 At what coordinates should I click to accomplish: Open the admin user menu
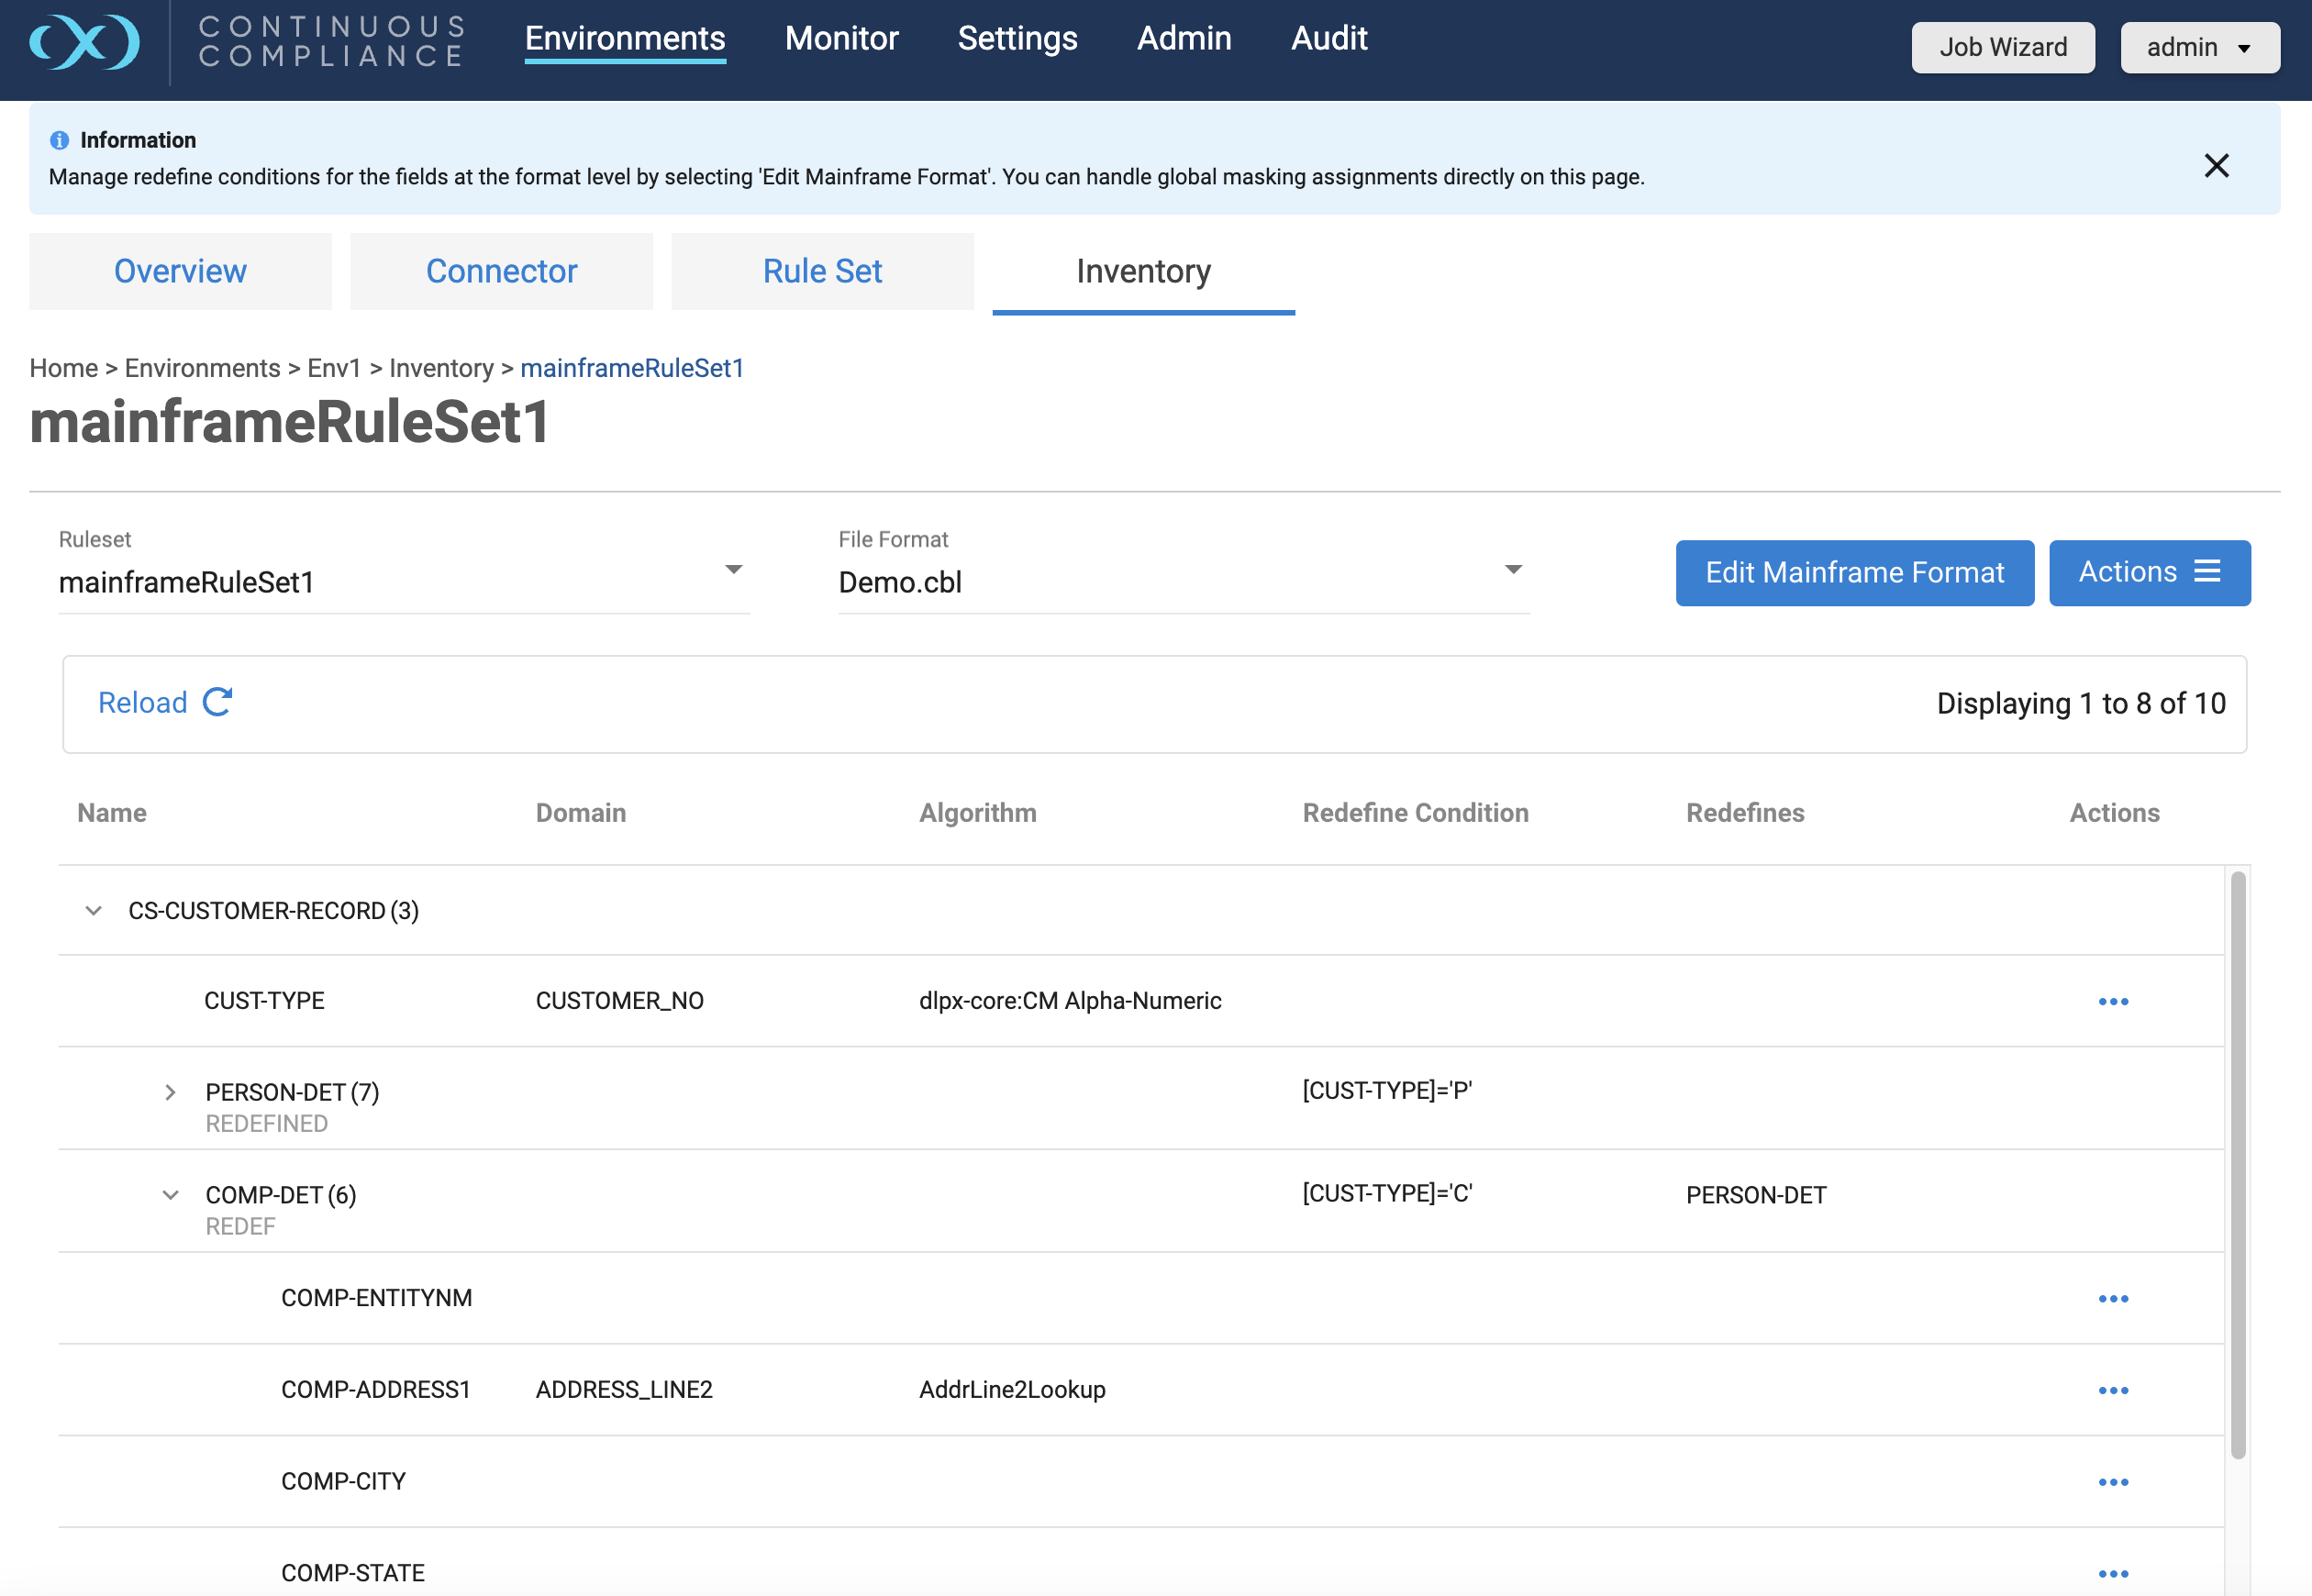[x=2199, y=47]
